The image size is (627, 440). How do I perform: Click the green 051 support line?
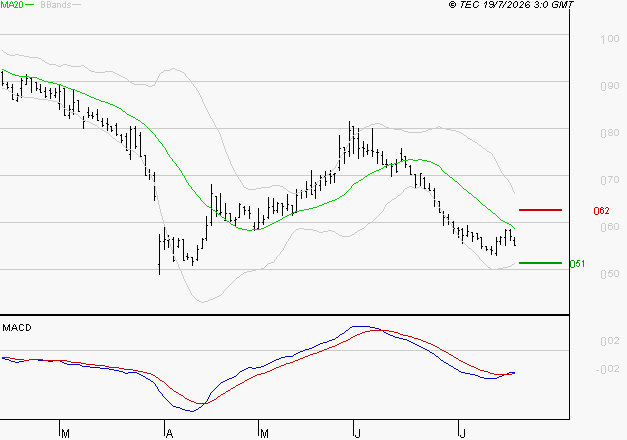tap(540, 263)
